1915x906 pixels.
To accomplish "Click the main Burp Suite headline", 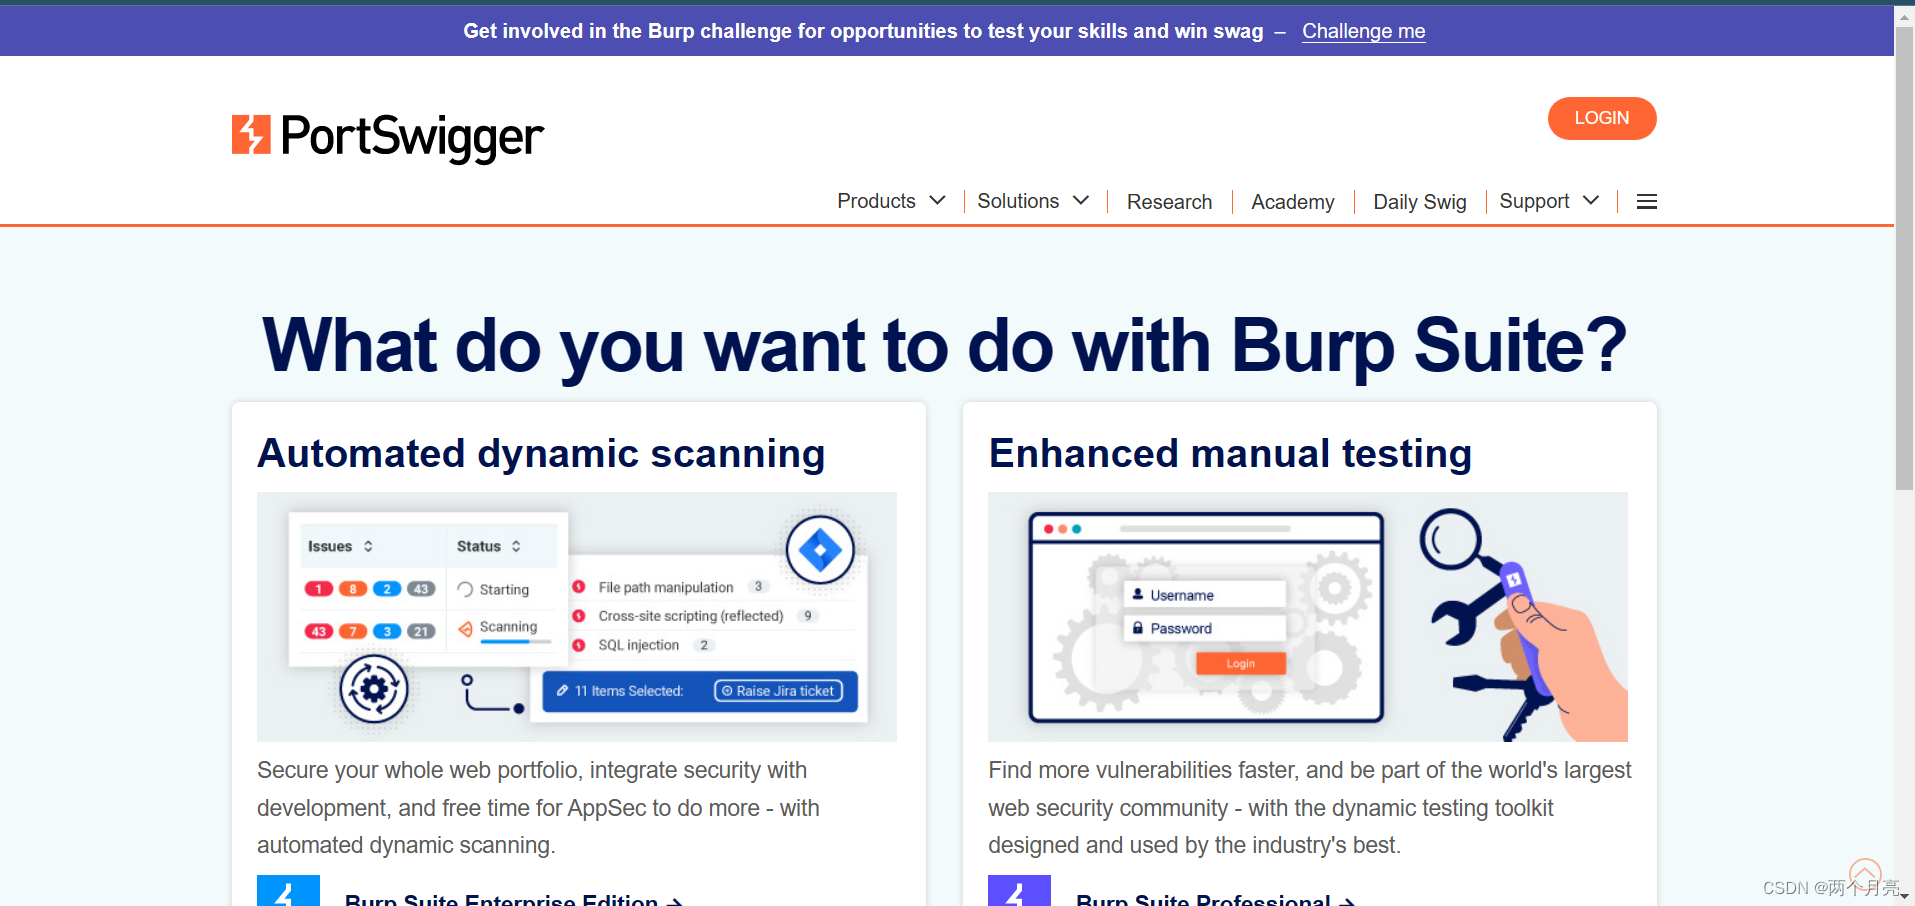I will click(x=944, y=346).
